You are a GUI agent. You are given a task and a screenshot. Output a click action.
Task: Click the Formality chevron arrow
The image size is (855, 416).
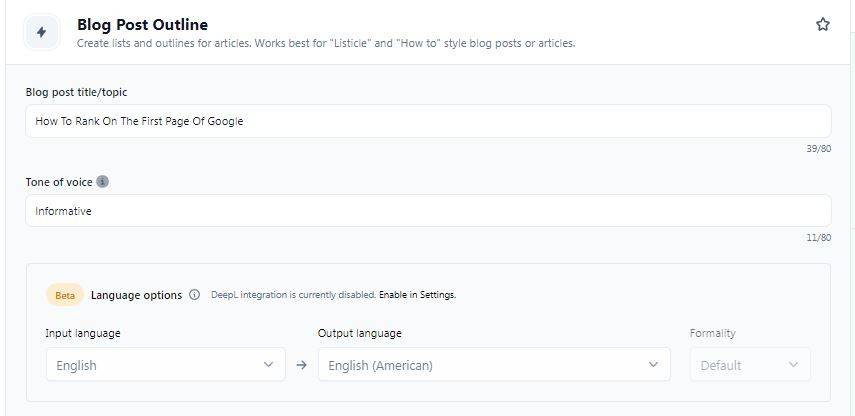[794, 364]
